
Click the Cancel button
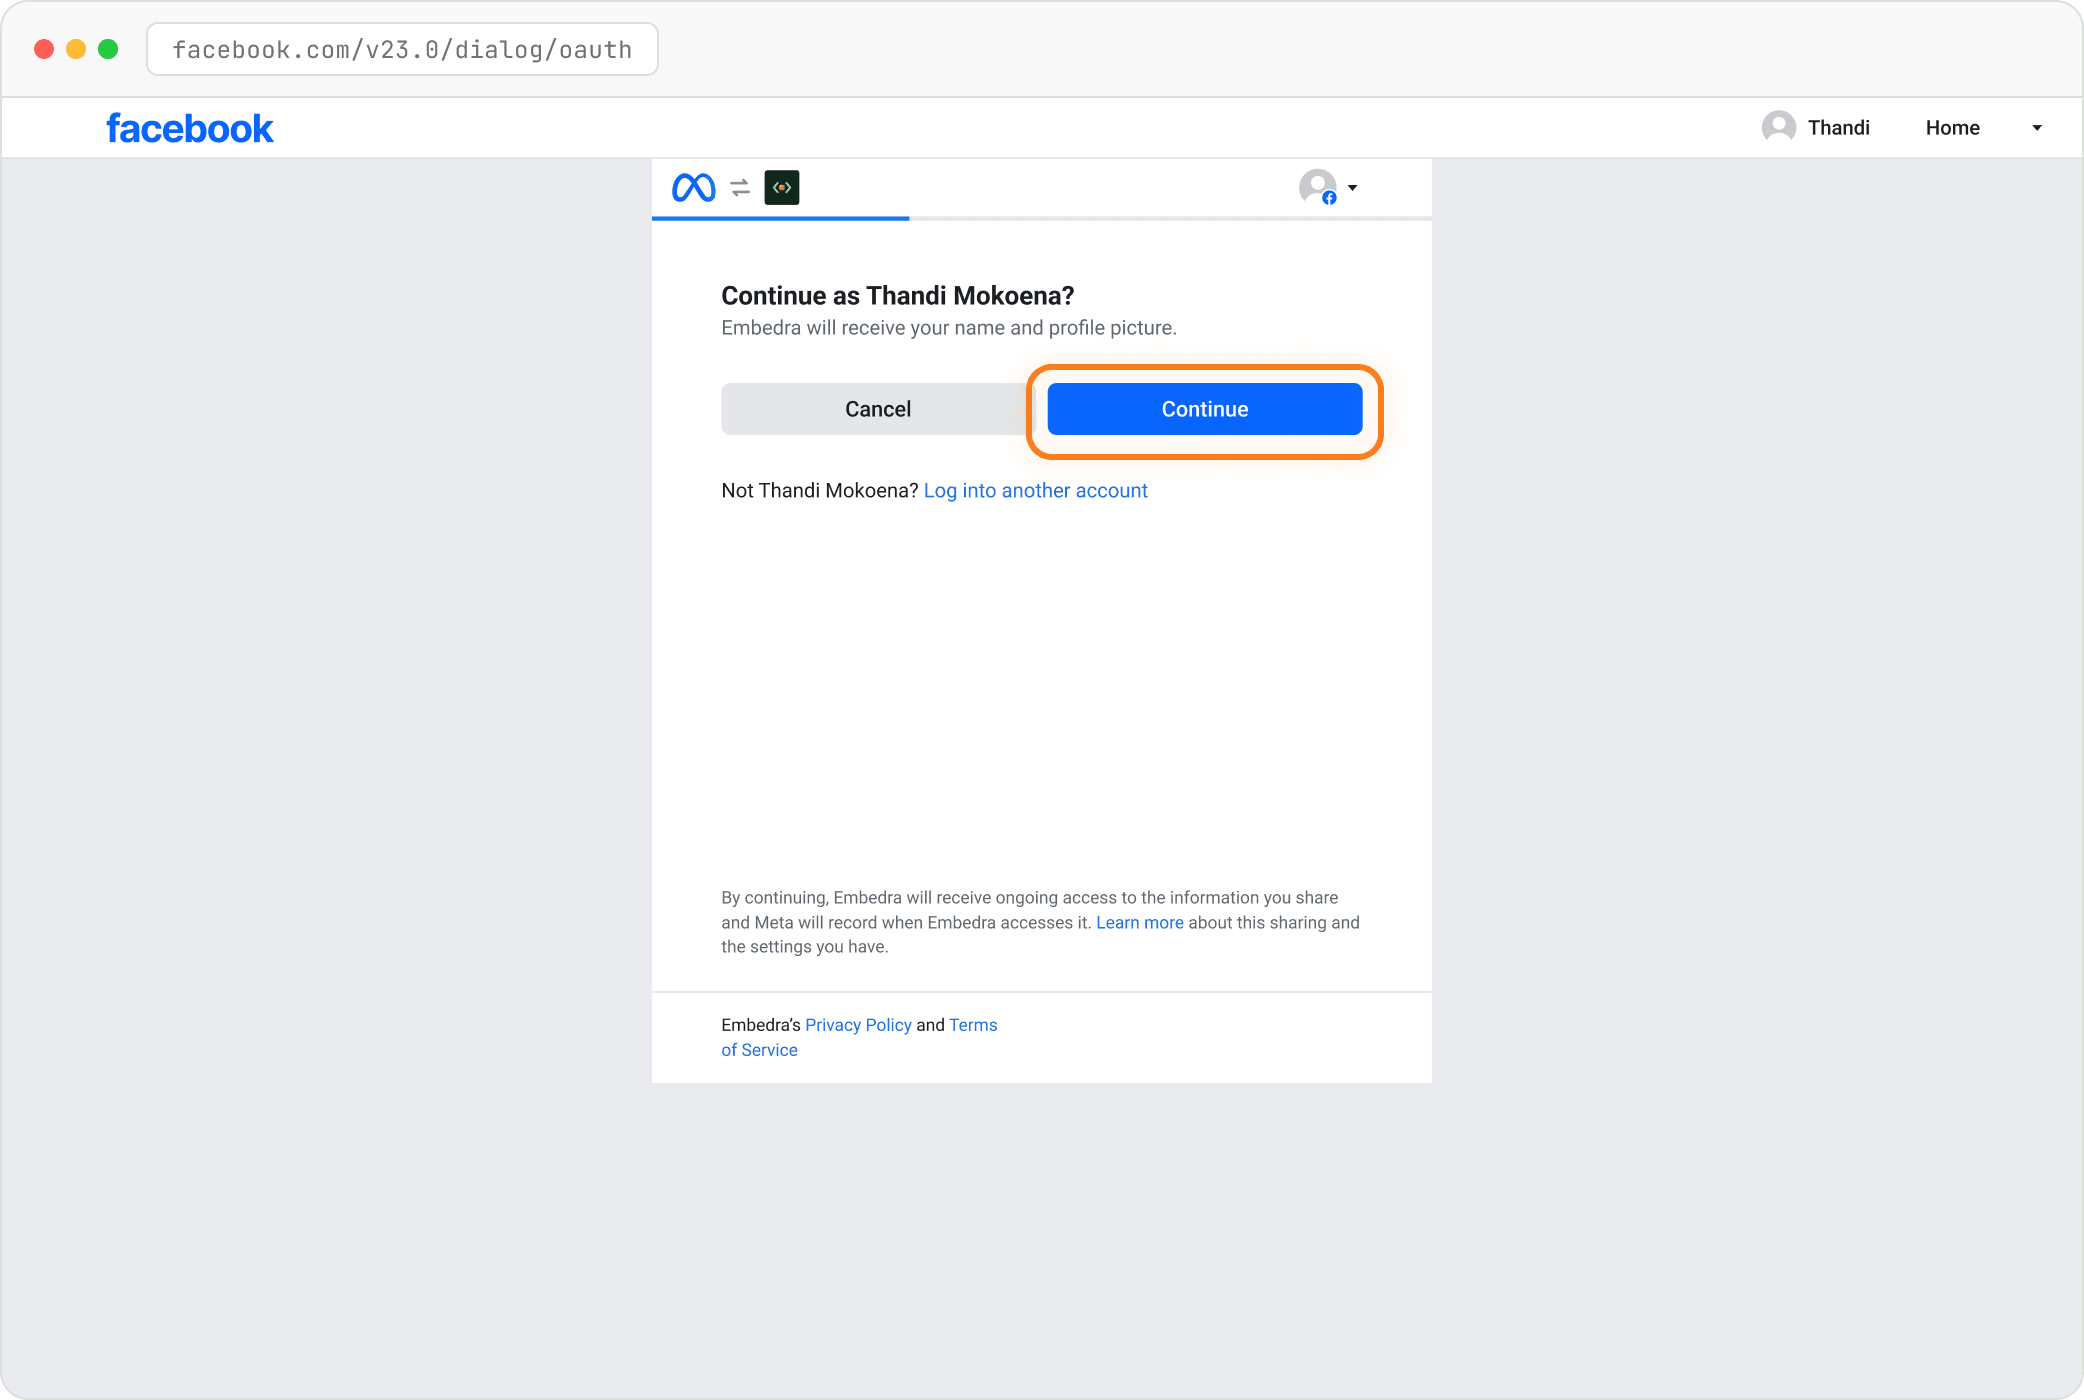877,409
